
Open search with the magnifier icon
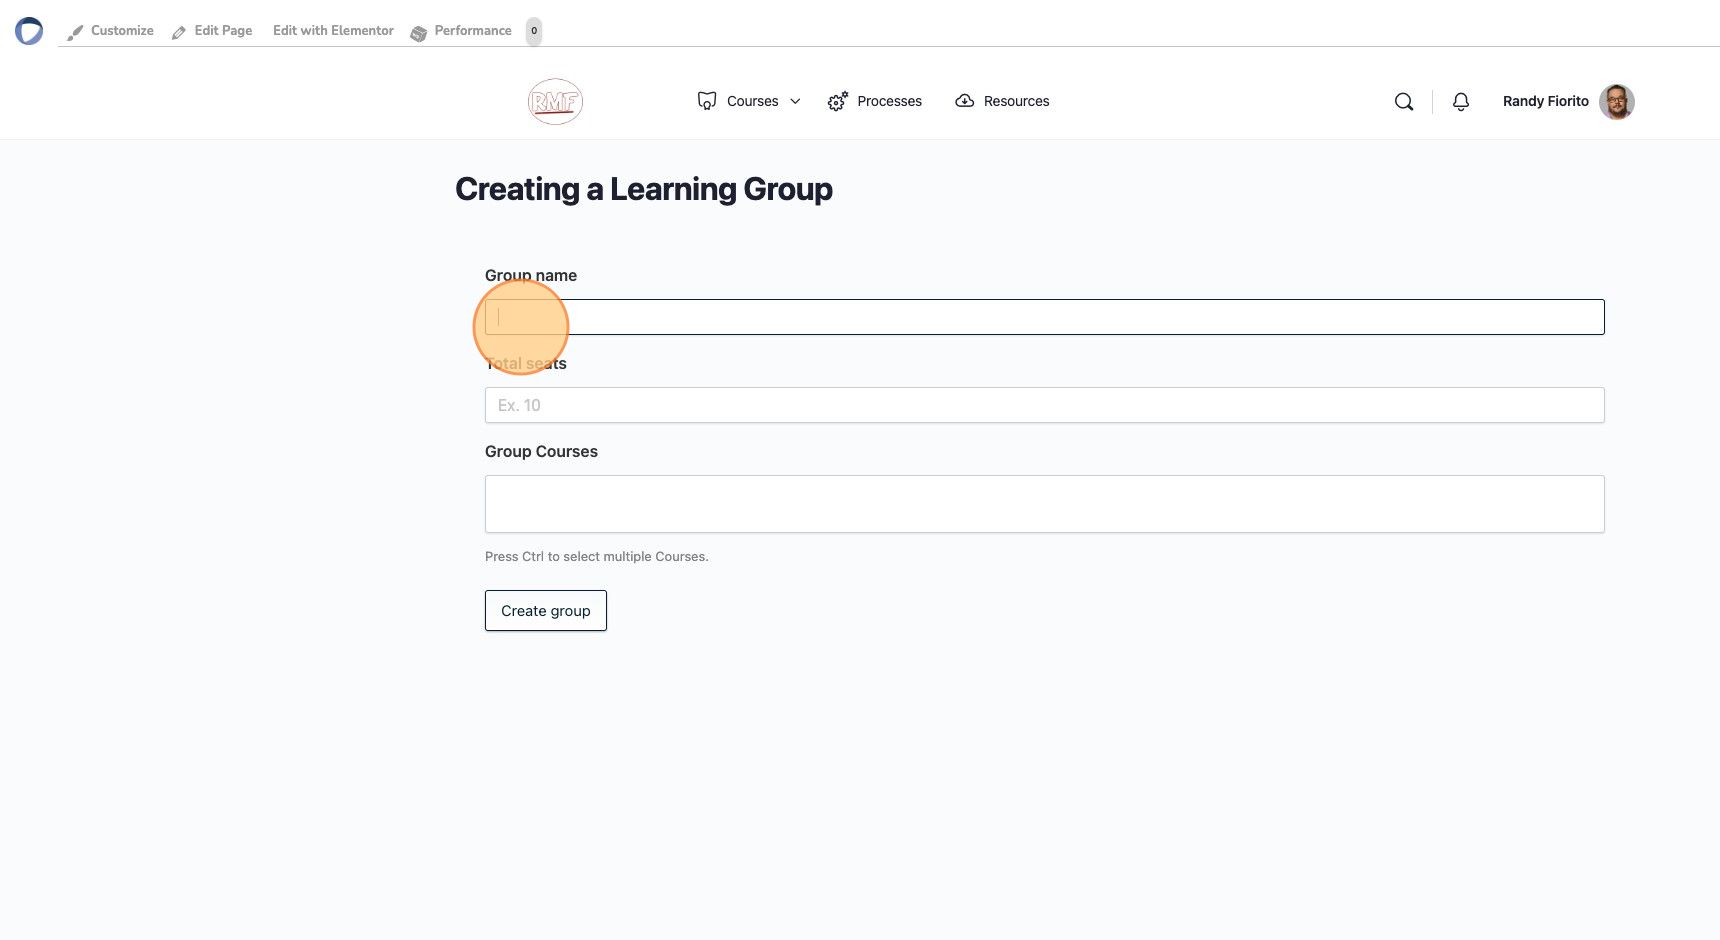[x=1404, y=101]
